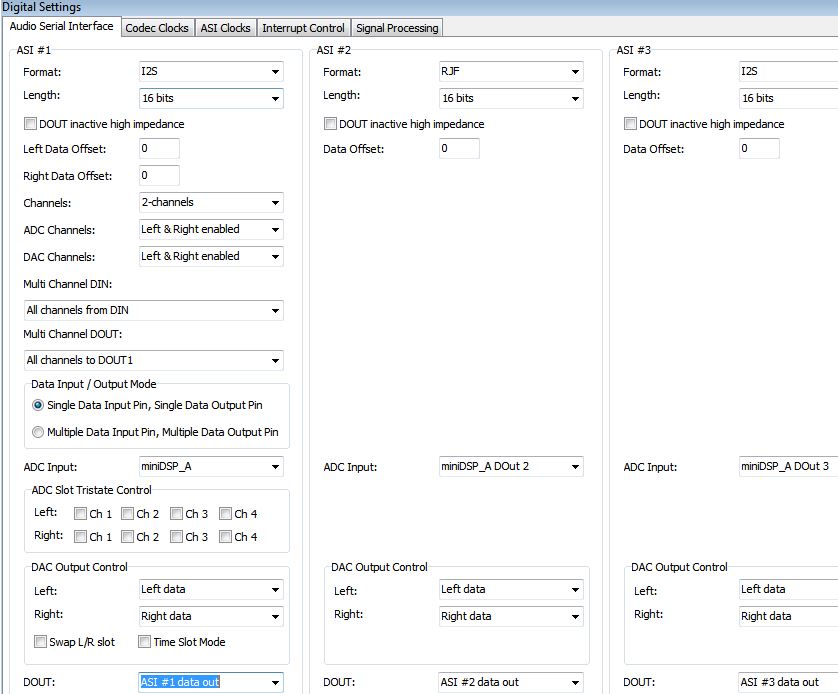838x694 pixels.
Task: Open ASI #3 DOUT dropdown
Action: pos(788,682)
